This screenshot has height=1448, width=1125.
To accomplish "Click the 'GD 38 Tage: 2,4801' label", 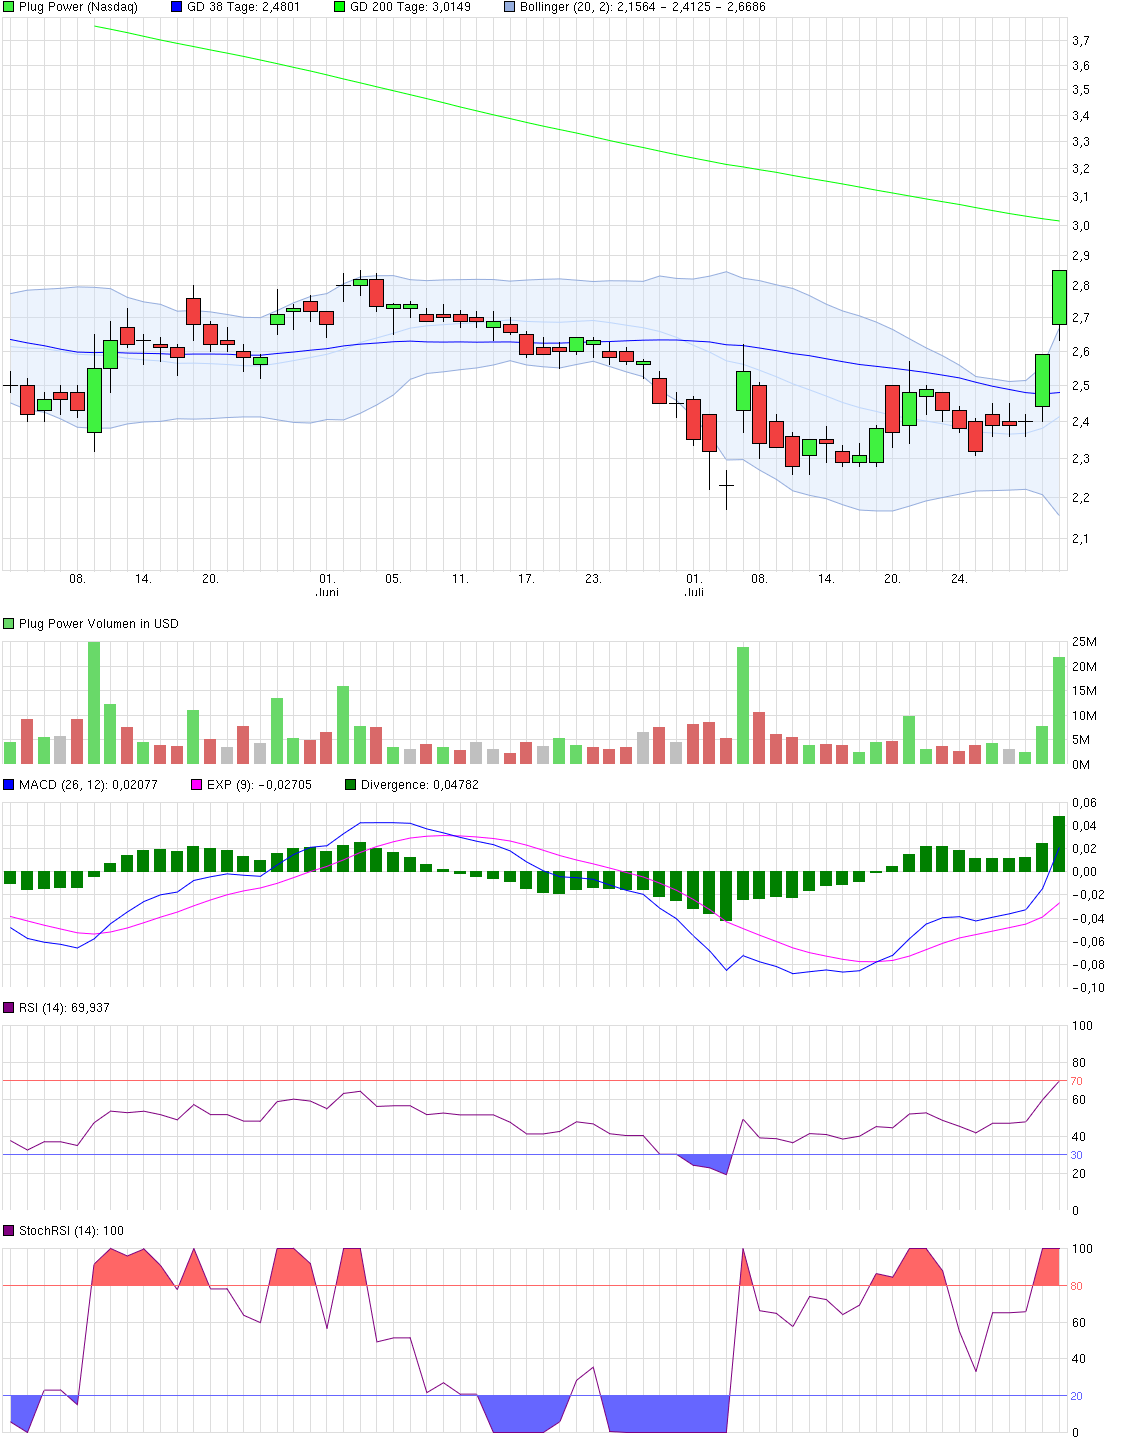I will 243,7.
